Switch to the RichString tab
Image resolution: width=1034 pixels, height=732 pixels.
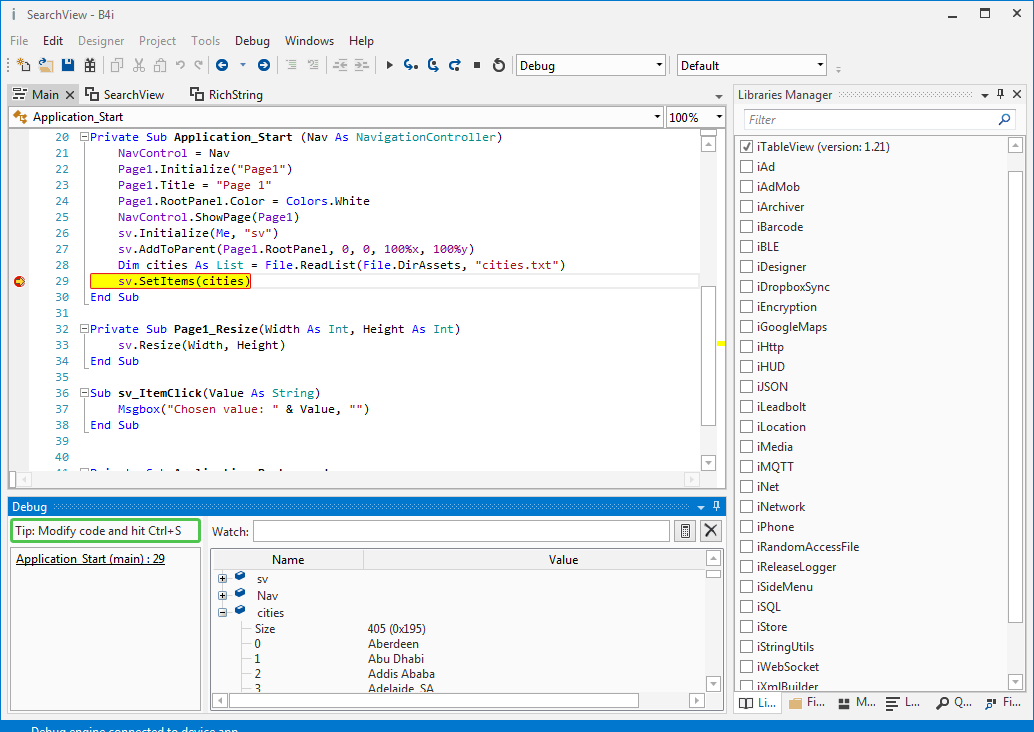click(x=226, y=94)
